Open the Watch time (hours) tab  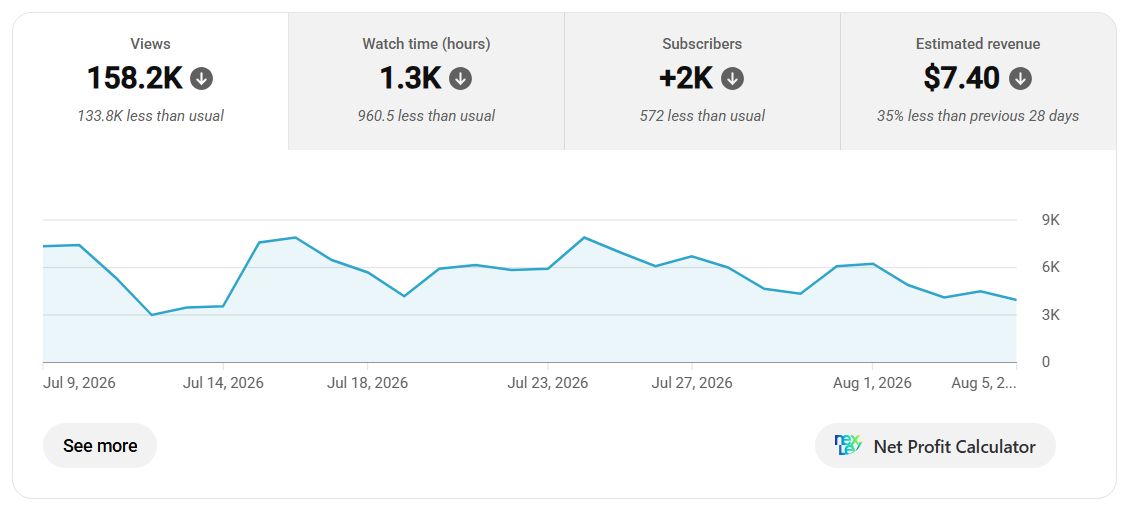426,82
